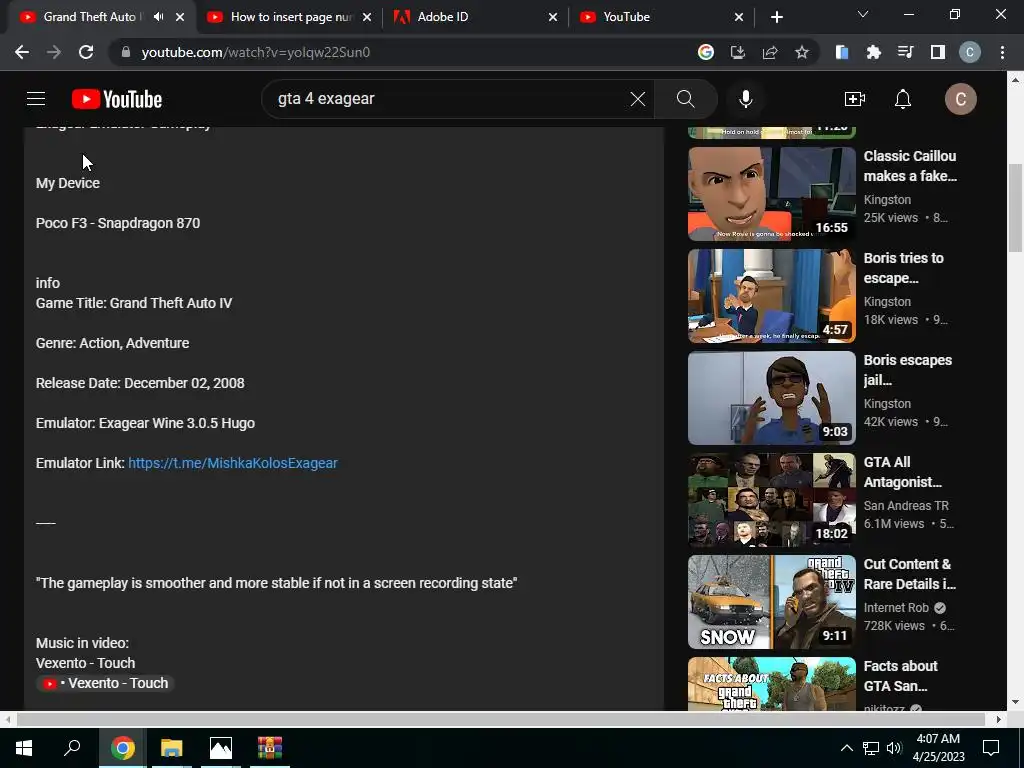
Task: Click the horizontal scrollbar at page bottom
Action: pos(502,719)
